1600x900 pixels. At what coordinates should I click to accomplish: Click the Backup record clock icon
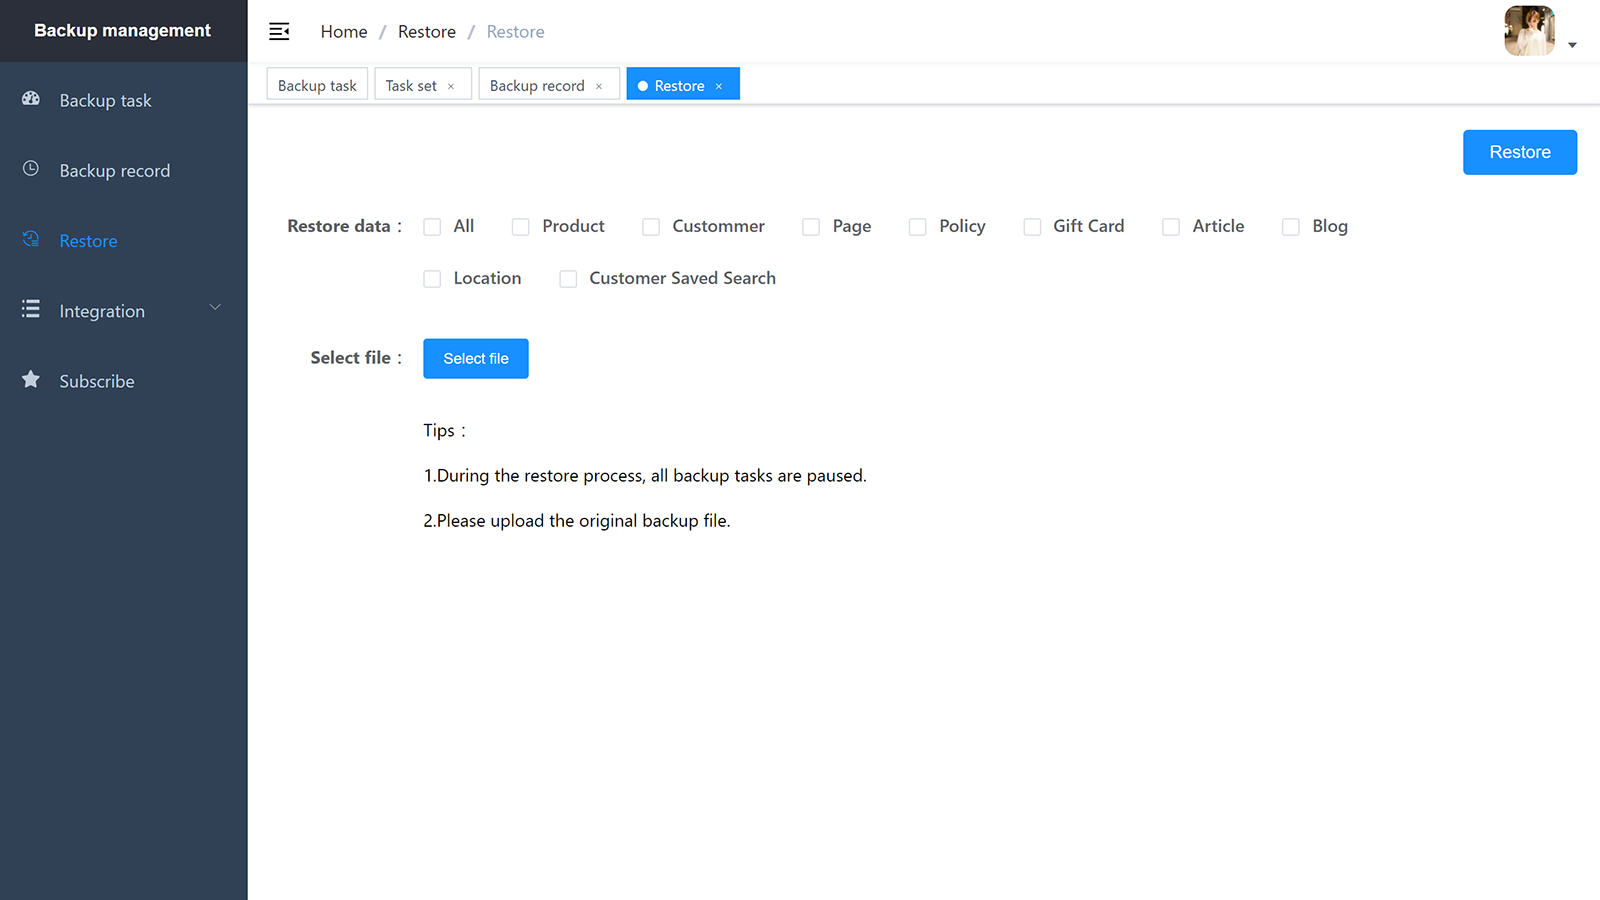click(x=31, y=169)
